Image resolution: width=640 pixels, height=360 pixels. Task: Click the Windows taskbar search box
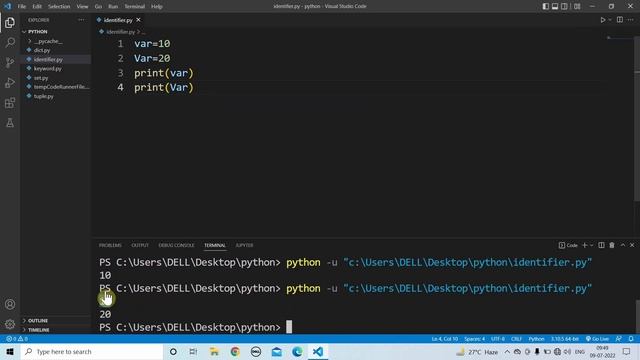coord(91,351)
